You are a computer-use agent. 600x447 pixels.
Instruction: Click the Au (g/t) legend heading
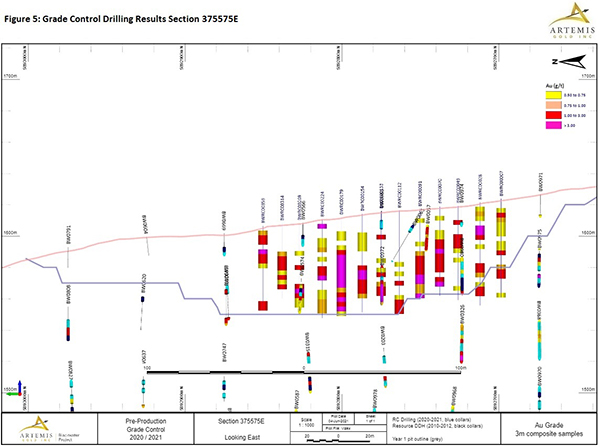pos(554,86)
